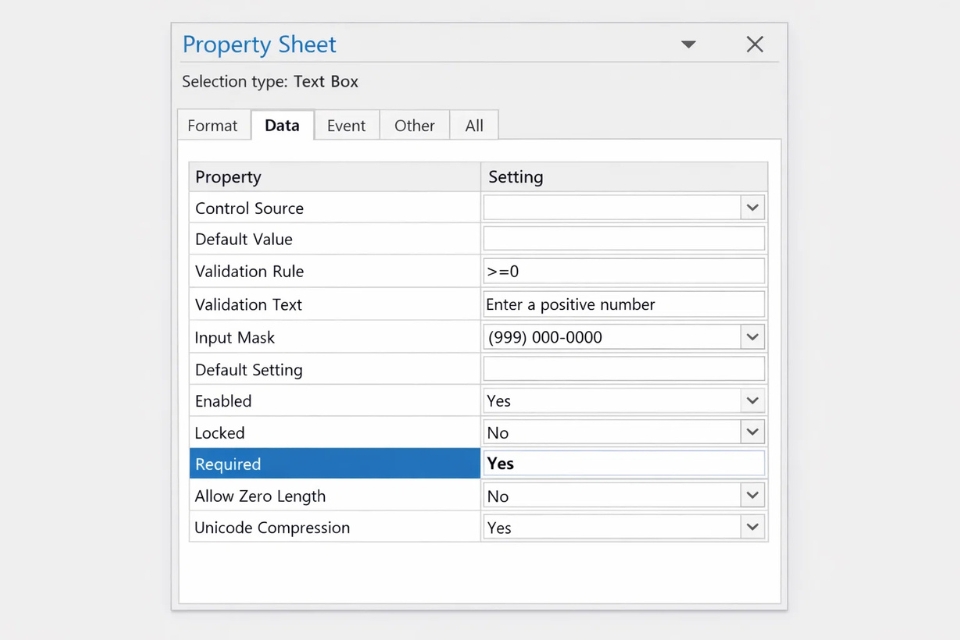Click the Setting column header
Image resolution: width=960 pixels, height=640 pixels.
tap(623, 177)
